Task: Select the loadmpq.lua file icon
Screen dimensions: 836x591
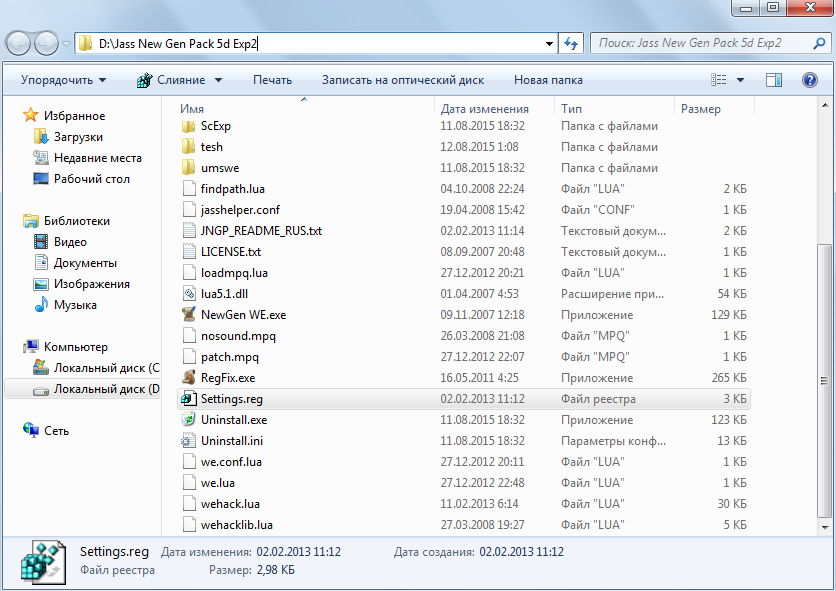Action: [x=189, y=273]
